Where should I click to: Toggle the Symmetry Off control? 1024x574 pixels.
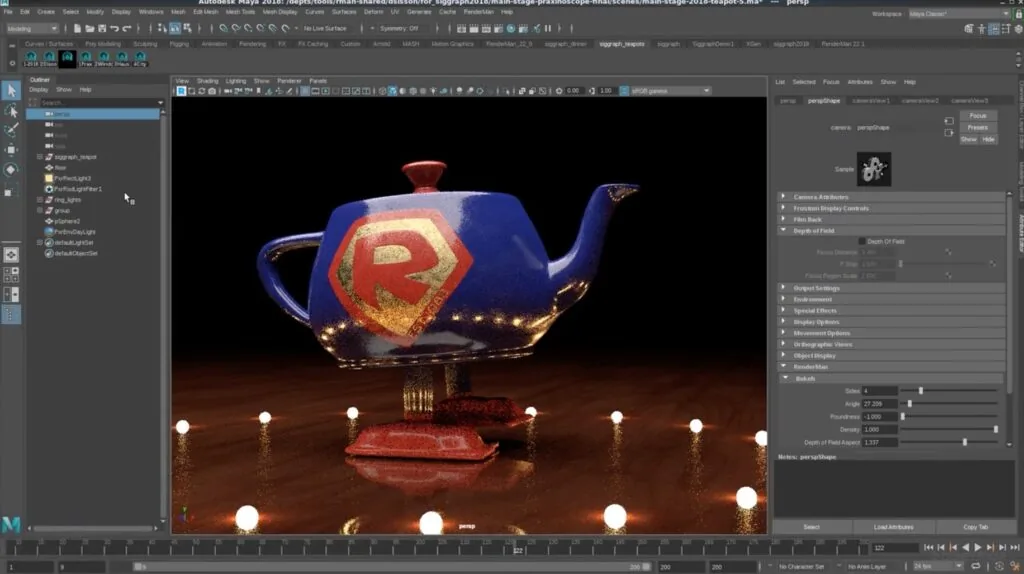pos(399,29)
